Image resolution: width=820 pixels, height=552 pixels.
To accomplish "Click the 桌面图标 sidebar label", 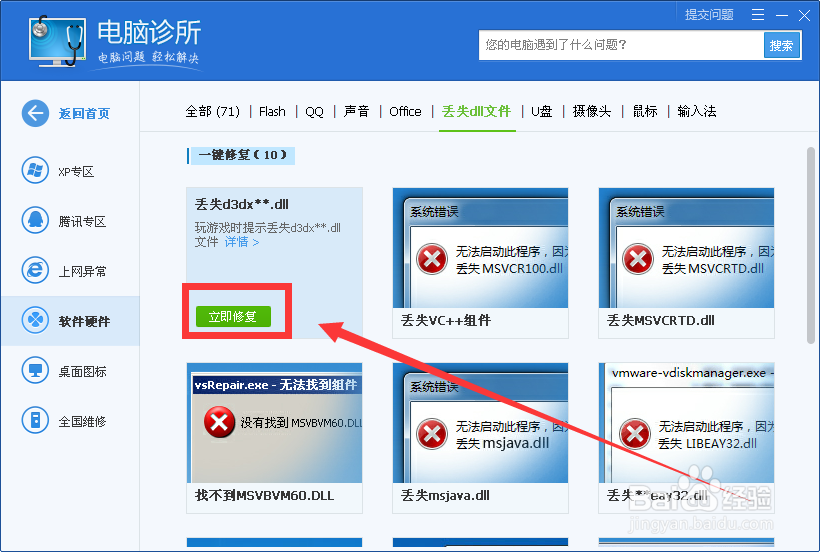I will [82, 372].
